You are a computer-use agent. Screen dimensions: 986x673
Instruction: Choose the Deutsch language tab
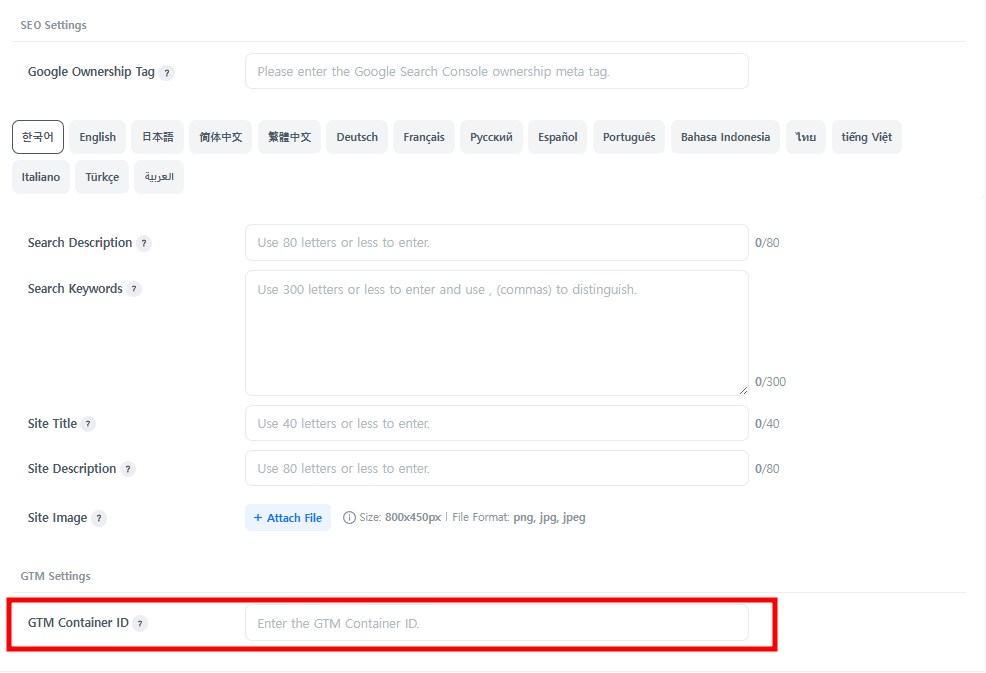pos(357,137)
